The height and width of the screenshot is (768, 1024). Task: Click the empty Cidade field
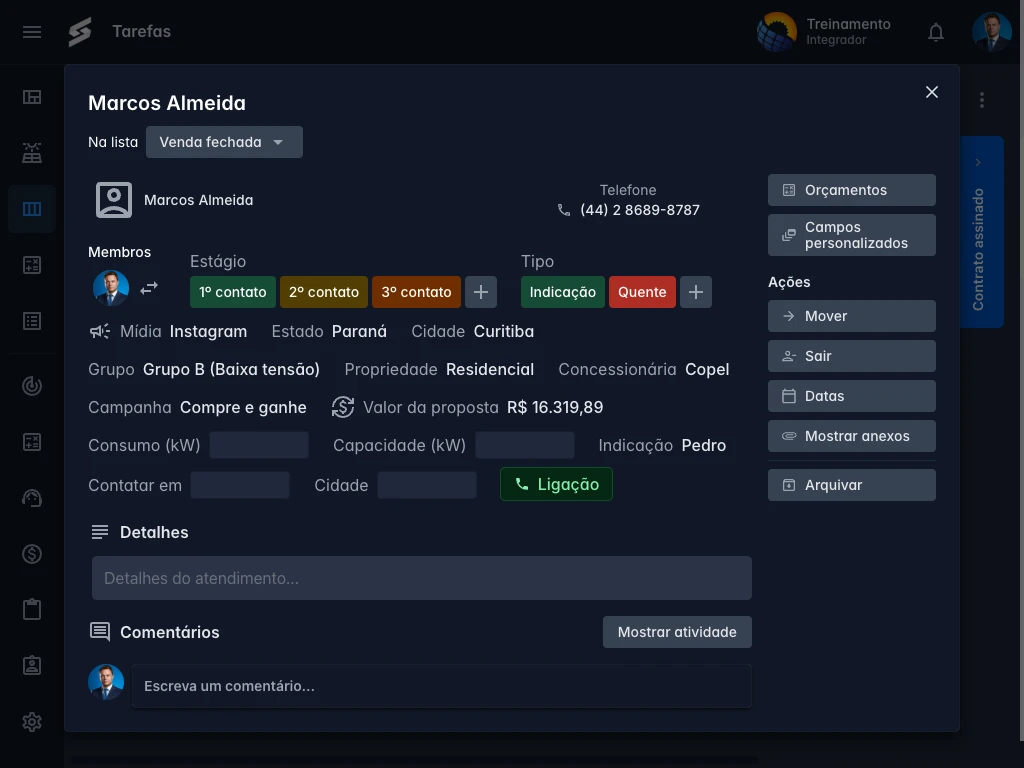(427, 485)
